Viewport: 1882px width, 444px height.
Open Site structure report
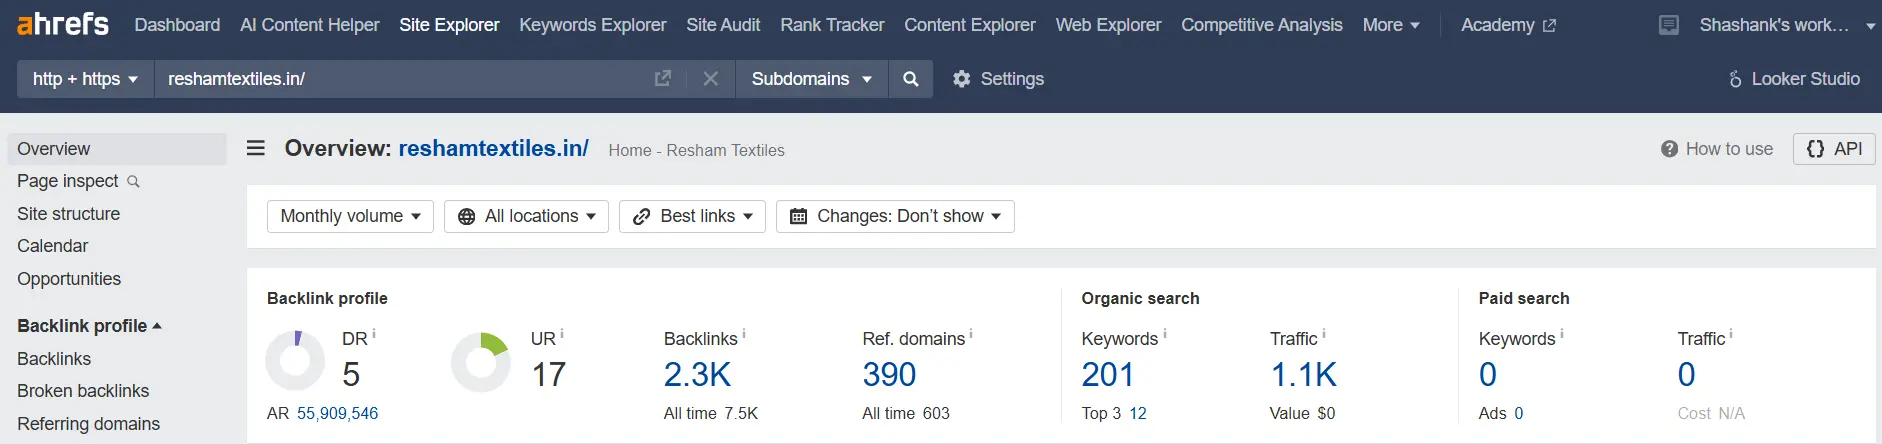68,214
